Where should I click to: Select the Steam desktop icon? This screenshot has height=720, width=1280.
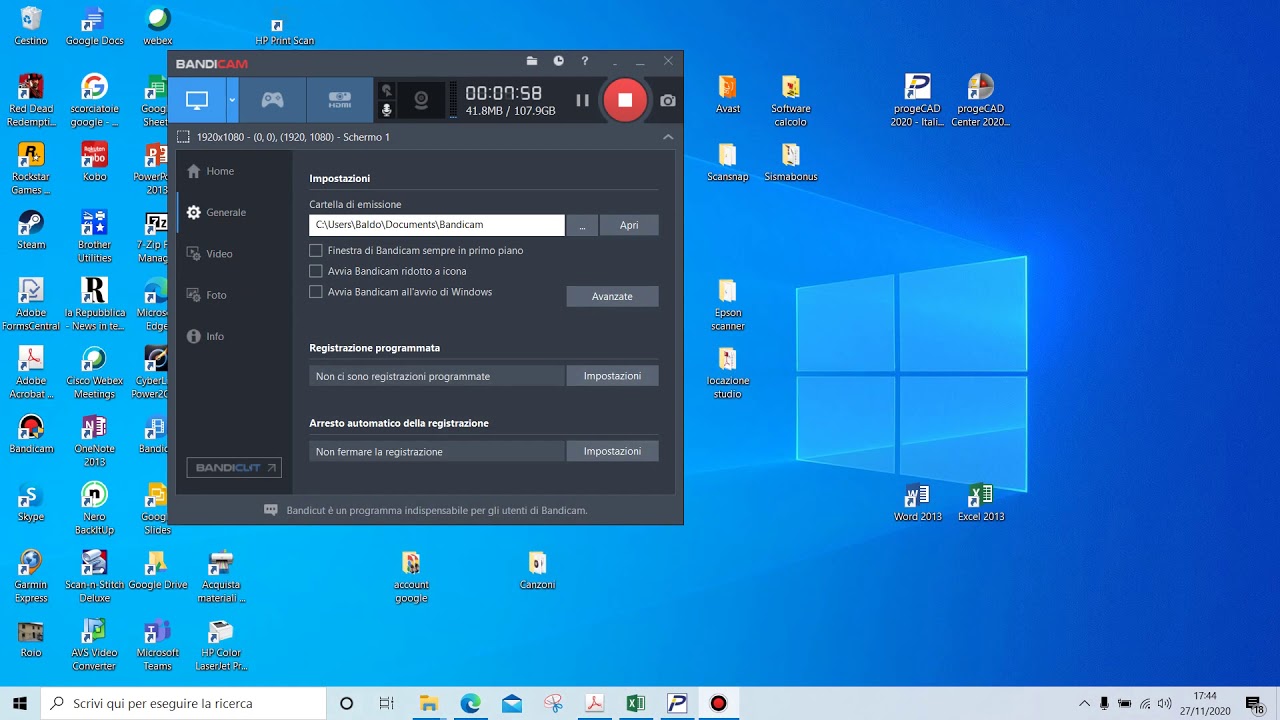tap(31, 230)
